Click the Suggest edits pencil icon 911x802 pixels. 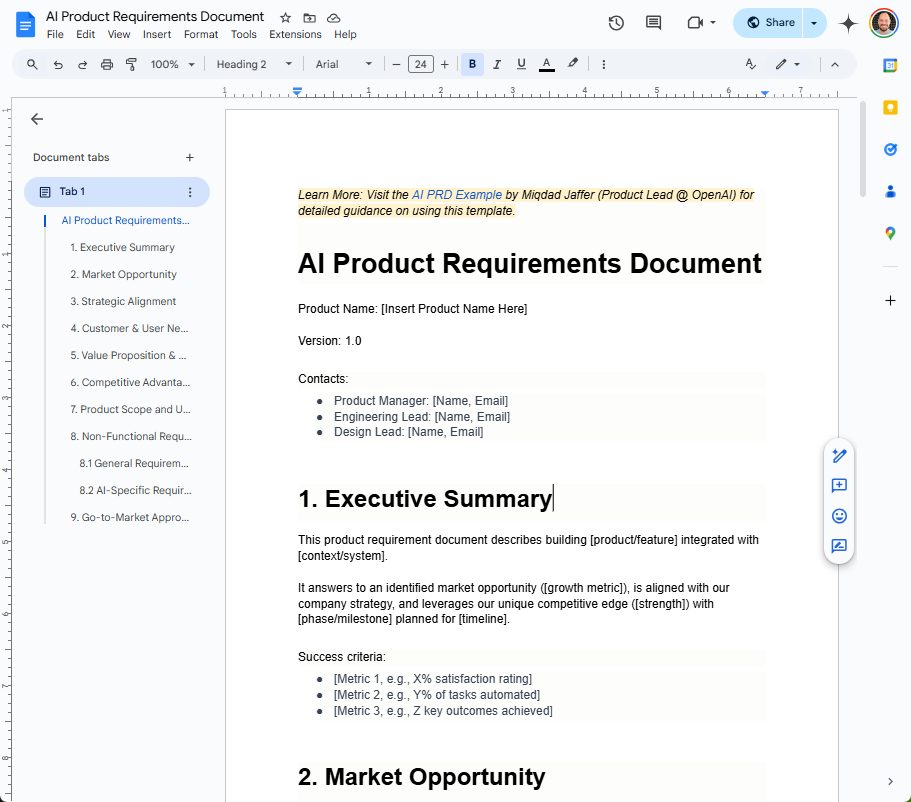click(838, 546)
